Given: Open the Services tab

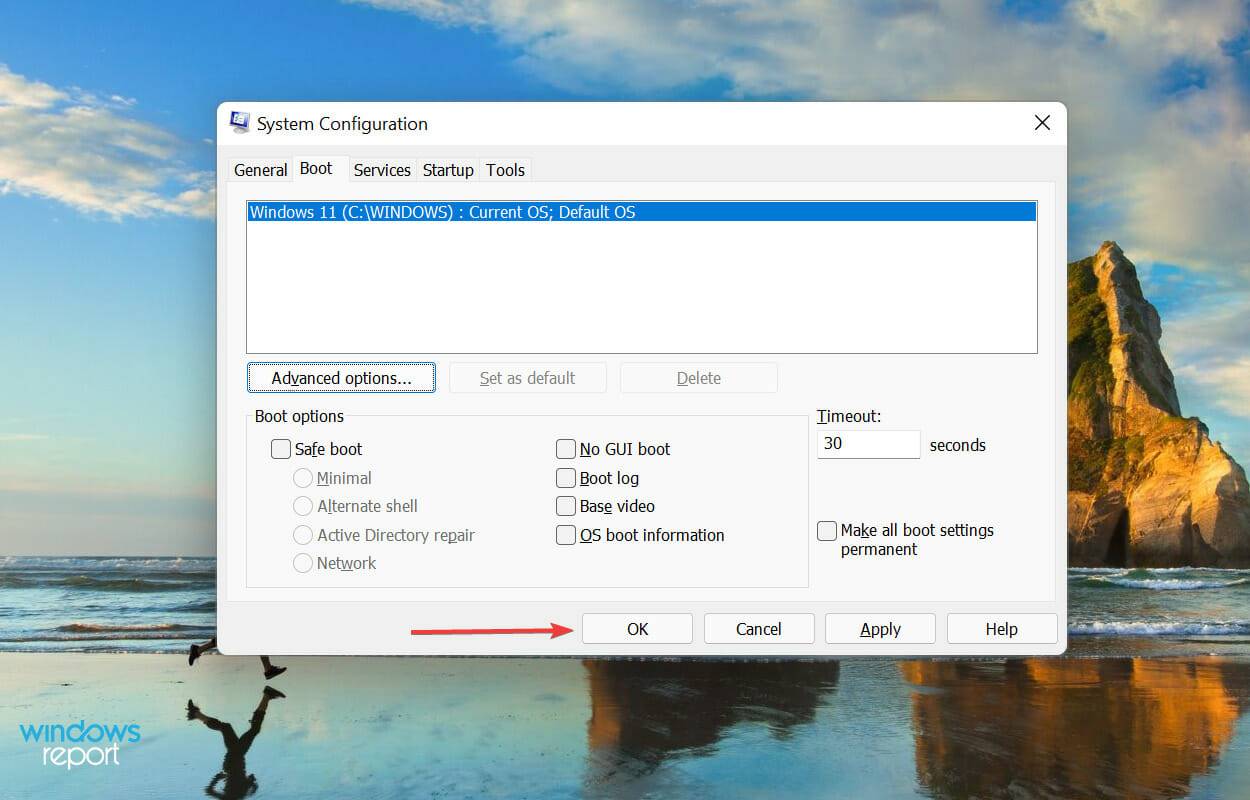Looking at the screenshot, I should click(x=382, y=170).
